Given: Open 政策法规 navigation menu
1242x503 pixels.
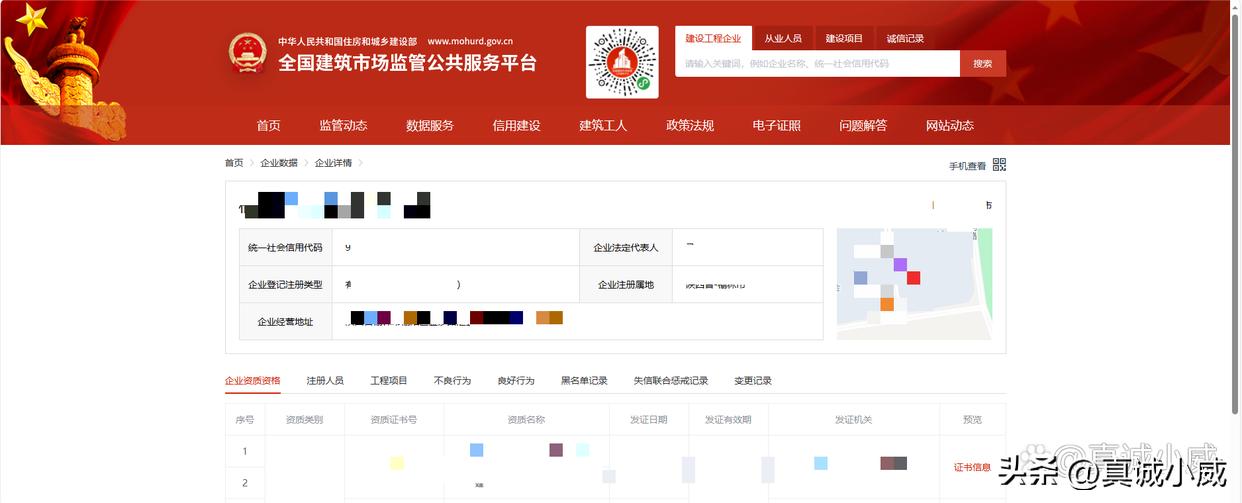Looking at the screenshot, I should (x=690, y=125).
